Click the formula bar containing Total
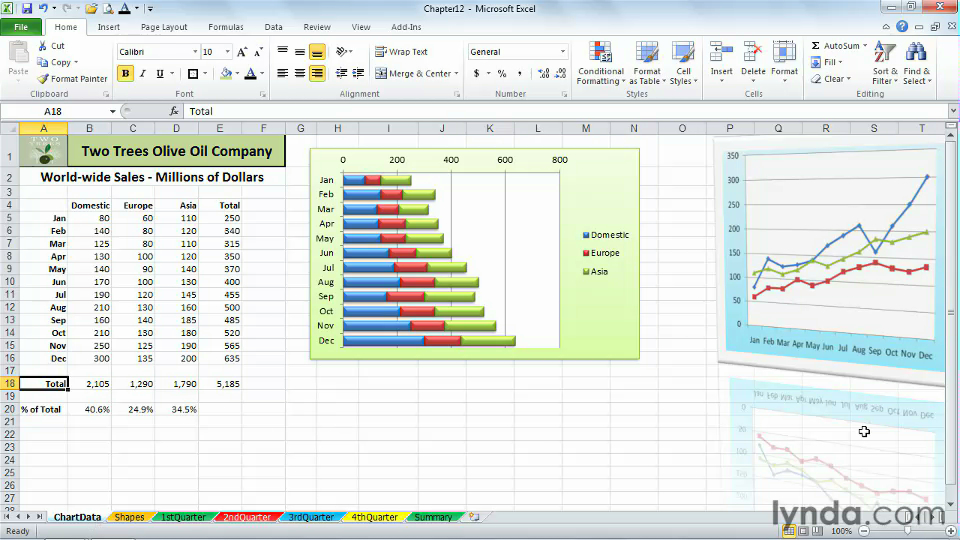The width and height of the screenshot is (960, 540). click(566, 111)
